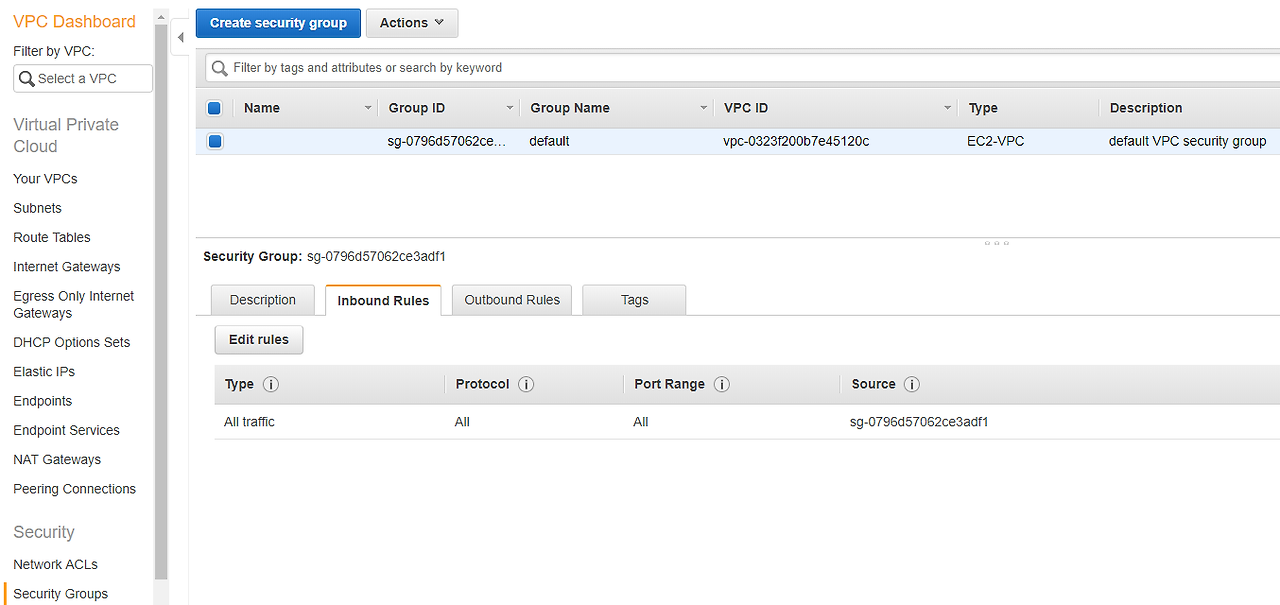Open Endpoints in the sidebar
Screen dimensions: 1280x605
tap(43, 401)
